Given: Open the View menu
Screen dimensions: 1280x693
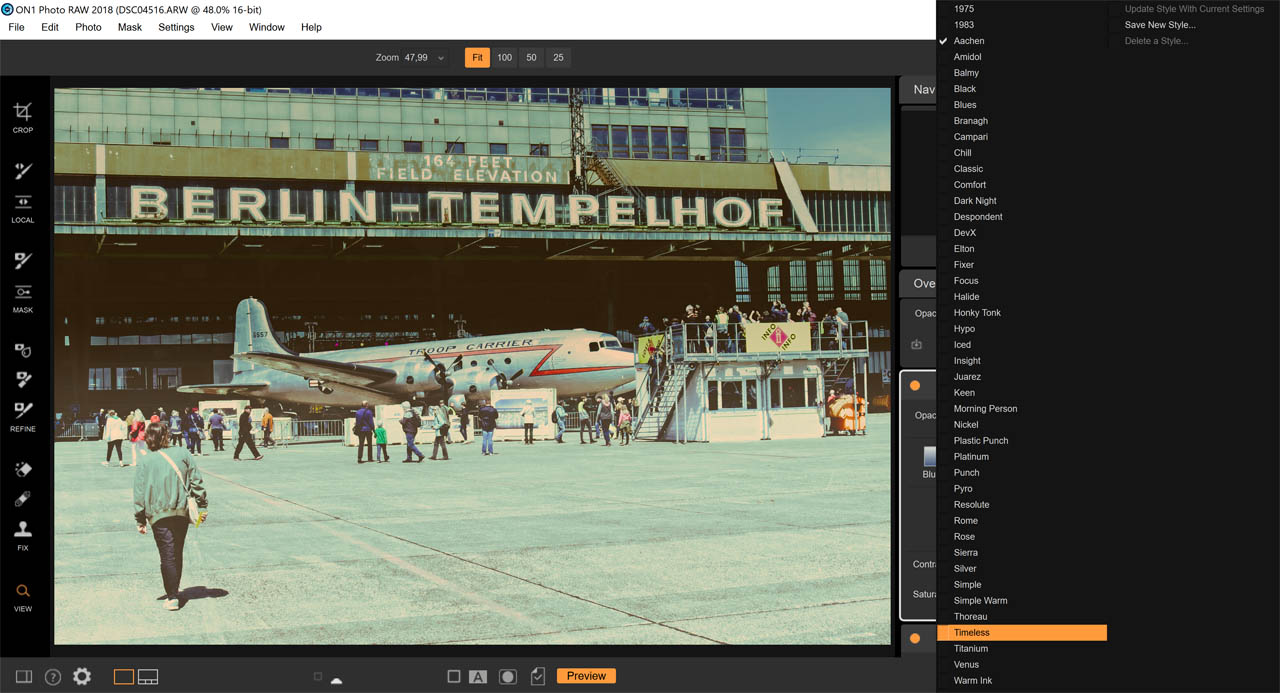Looking at the screenshot, I should coord(222,27).
